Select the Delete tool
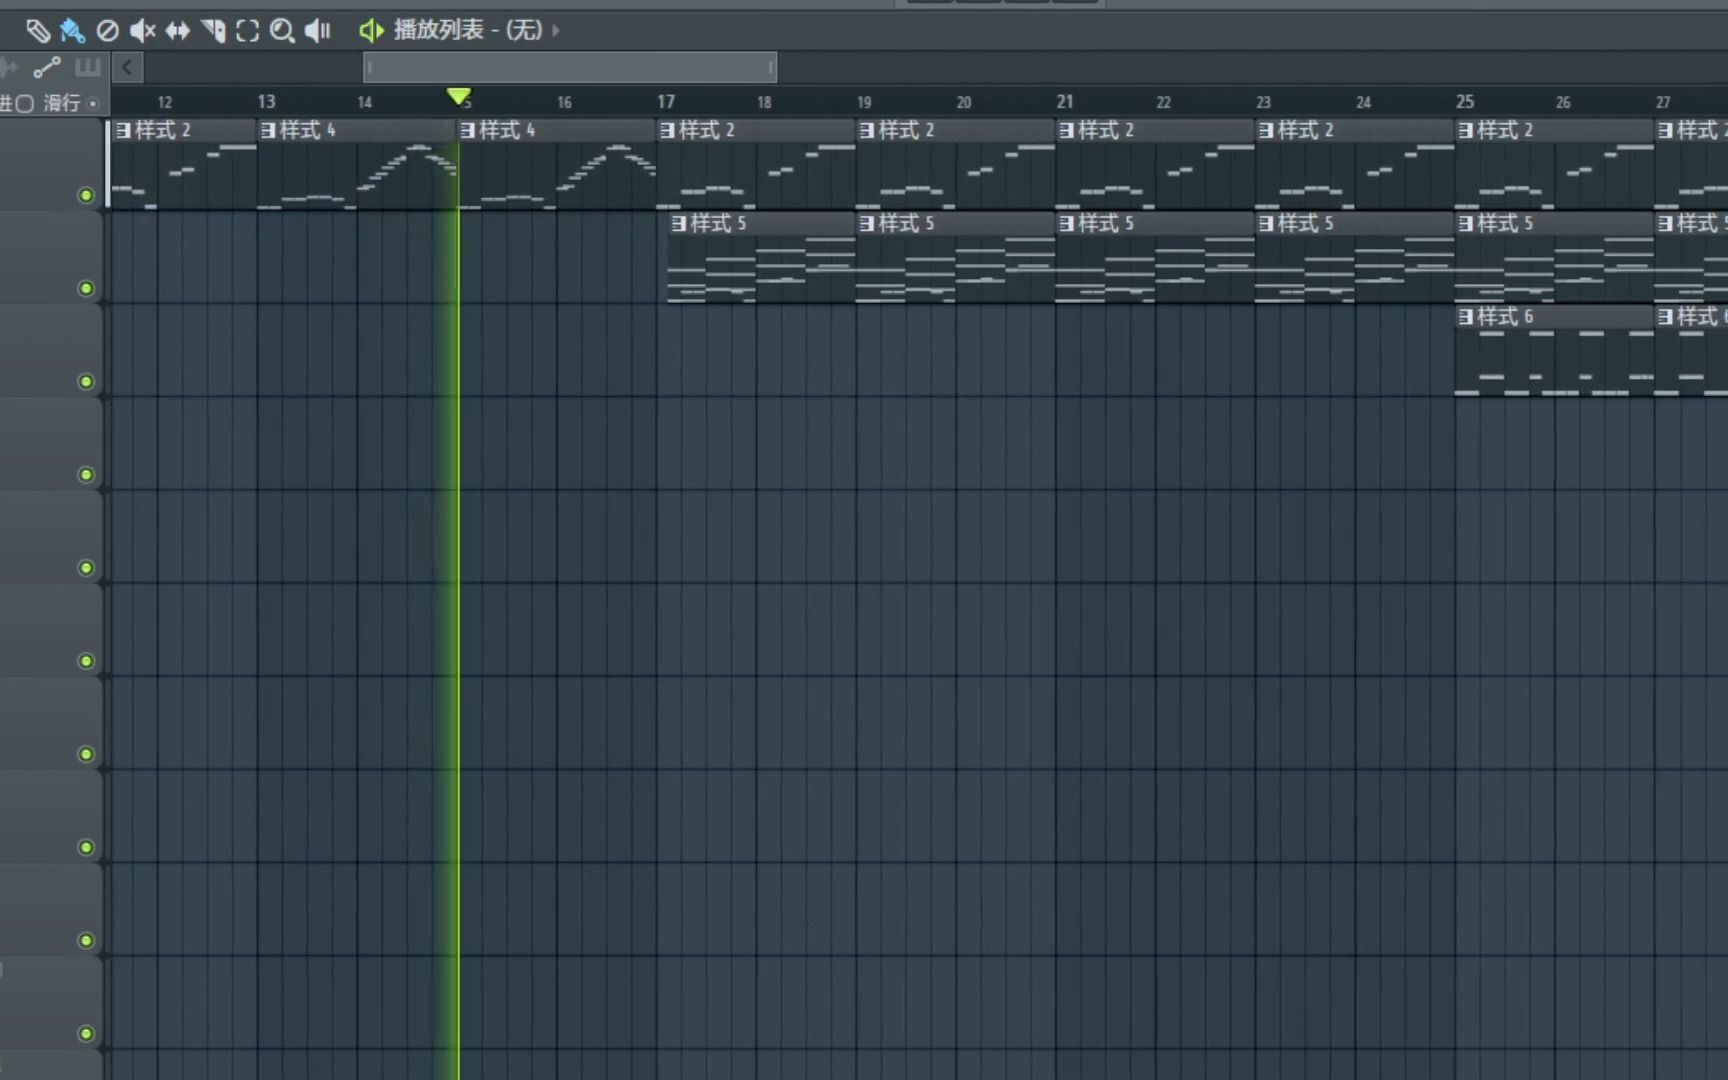Image resolution: width=1728 pixels, height=1080 pixels. (107, 31)
